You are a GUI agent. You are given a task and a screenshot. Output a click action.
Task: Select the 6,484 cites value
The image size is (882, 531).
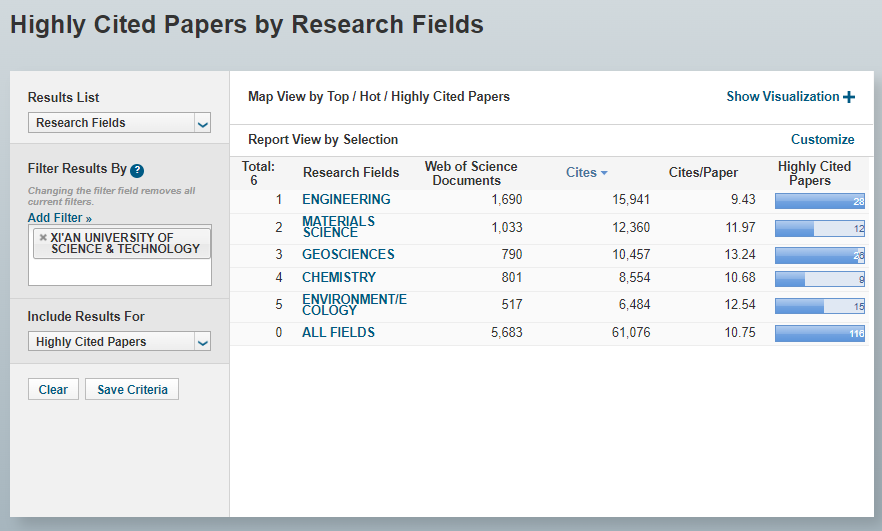pyautogui.click(x=634, y=304)
